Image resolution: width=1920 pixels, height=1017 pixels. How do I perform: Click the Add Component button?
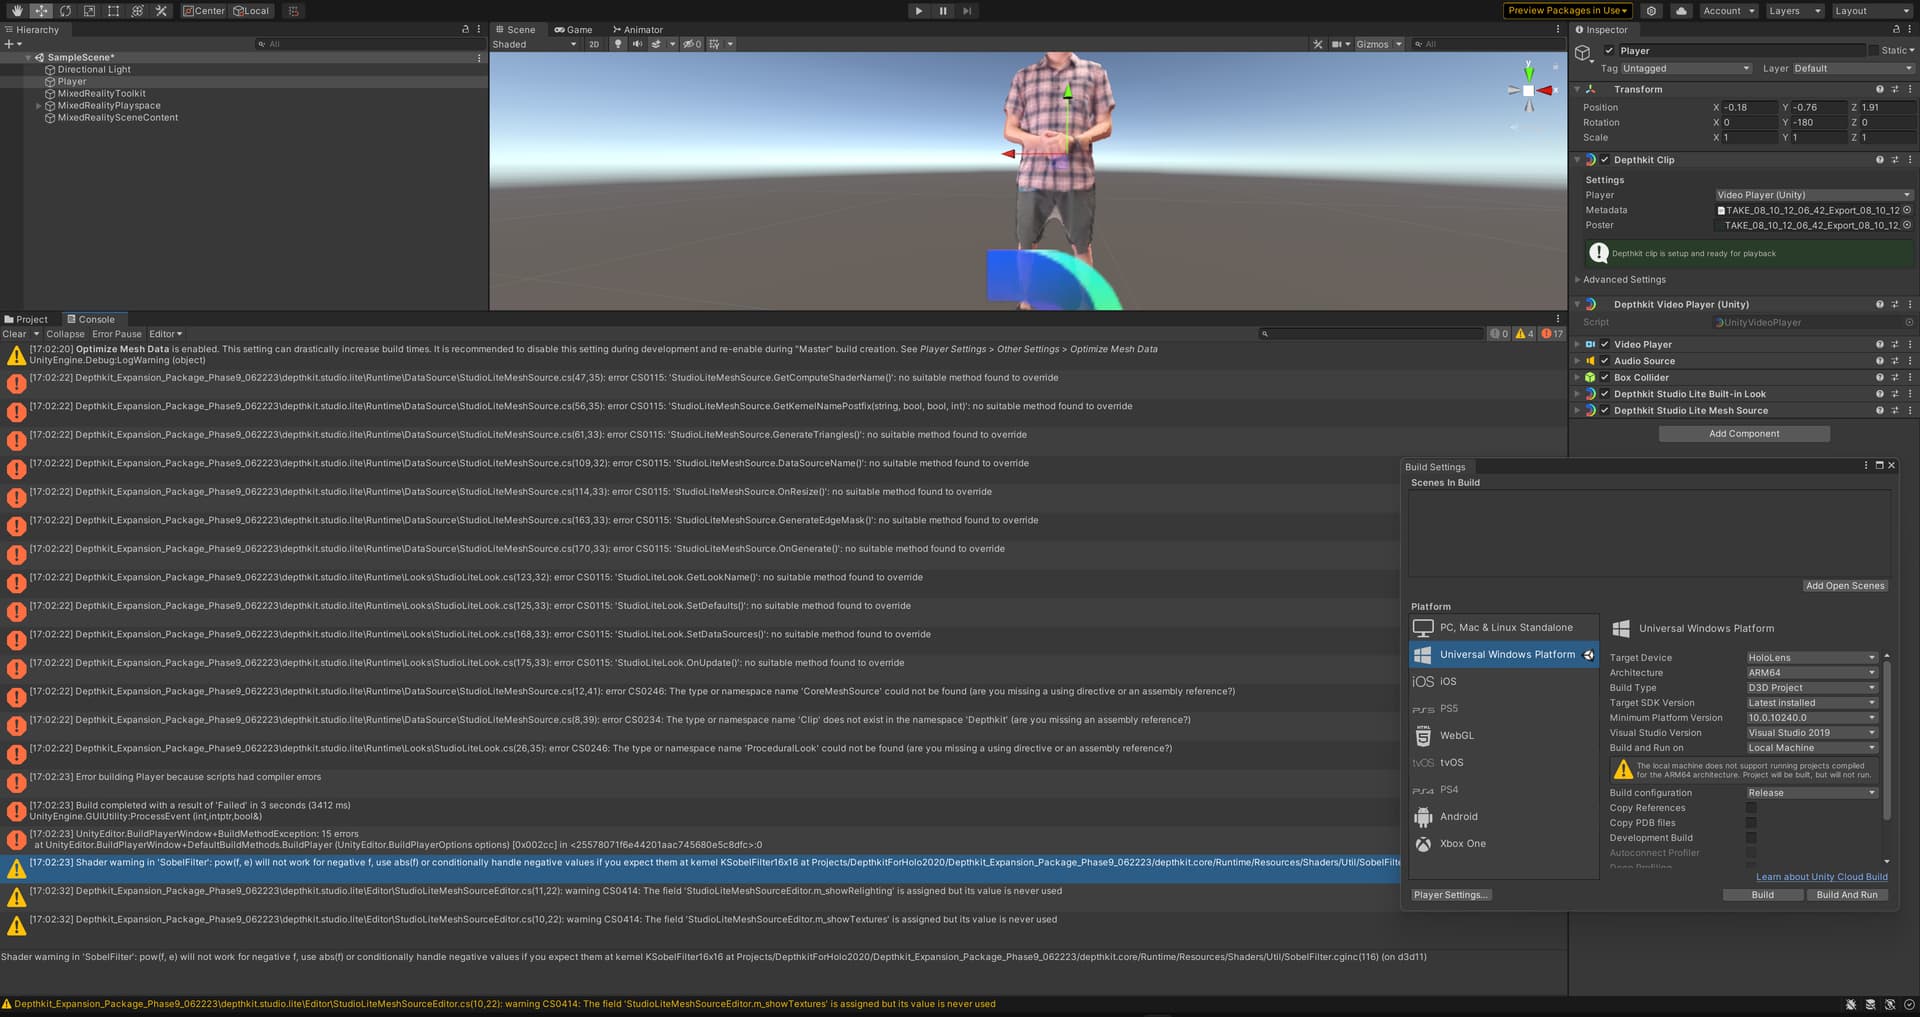(x=1743, y=434)
